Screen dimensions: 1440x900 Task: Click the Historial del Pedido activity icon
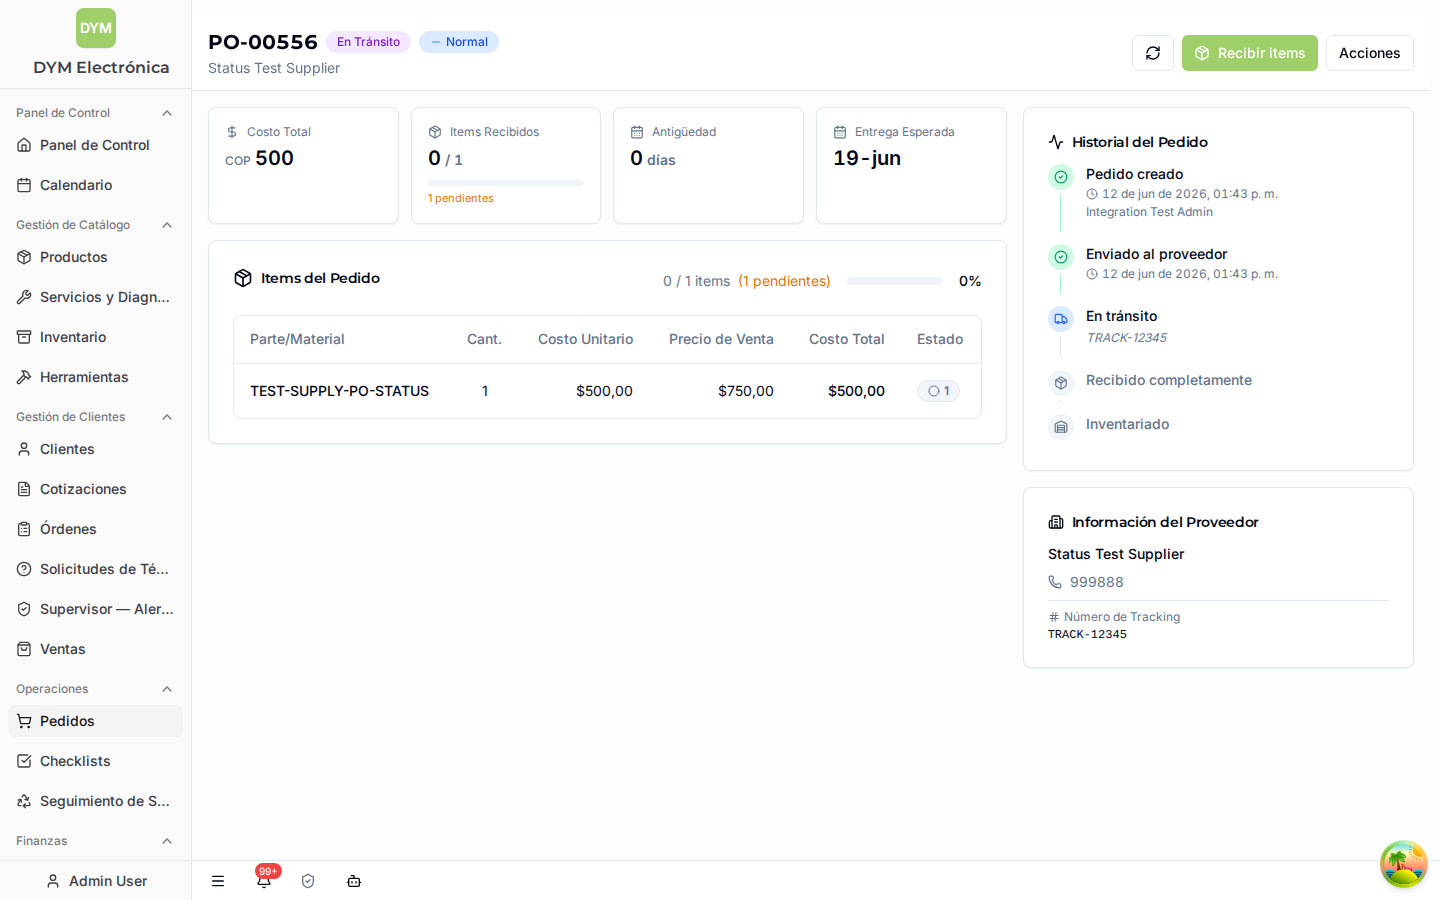[1056, 142]
